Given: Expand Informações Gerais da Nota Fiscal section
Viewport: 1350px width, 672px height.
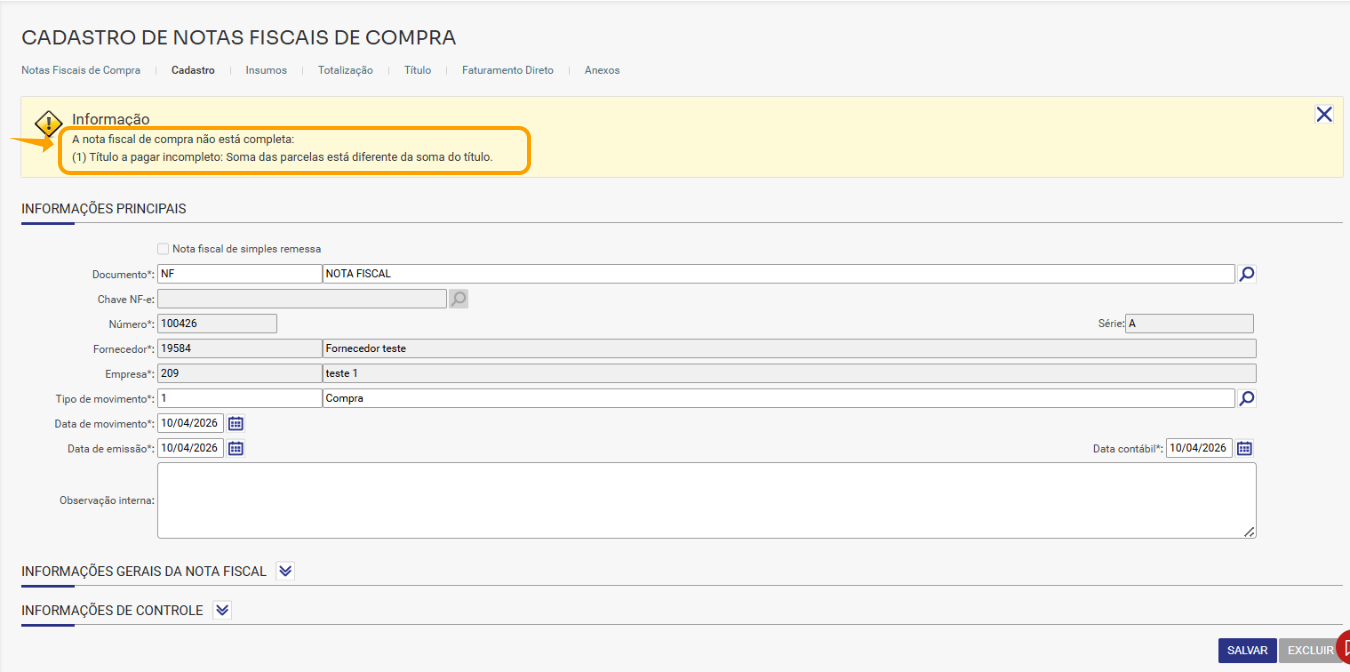Looking at the screenshot, I should 285,571.
